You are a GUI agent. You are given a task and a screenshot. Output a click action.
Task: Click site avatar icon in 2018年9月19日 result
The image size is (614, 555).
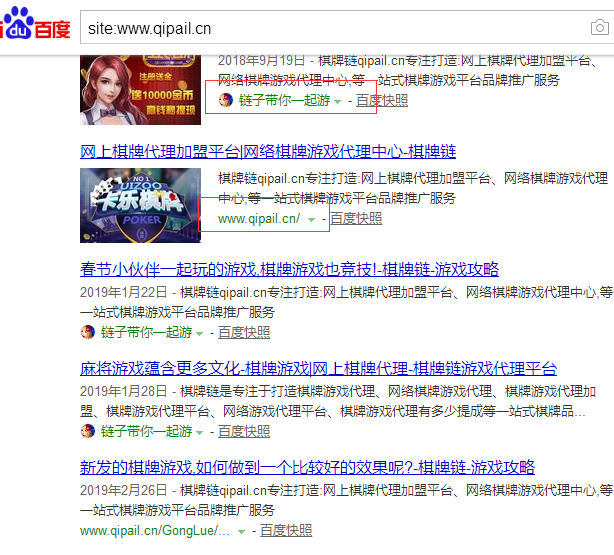(x=226, y=100)
